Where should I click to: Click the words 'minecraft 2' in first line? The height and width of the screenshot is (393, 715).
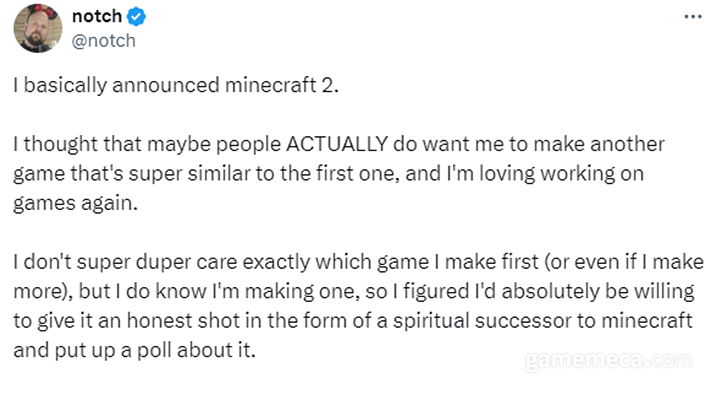coord(281,85)
